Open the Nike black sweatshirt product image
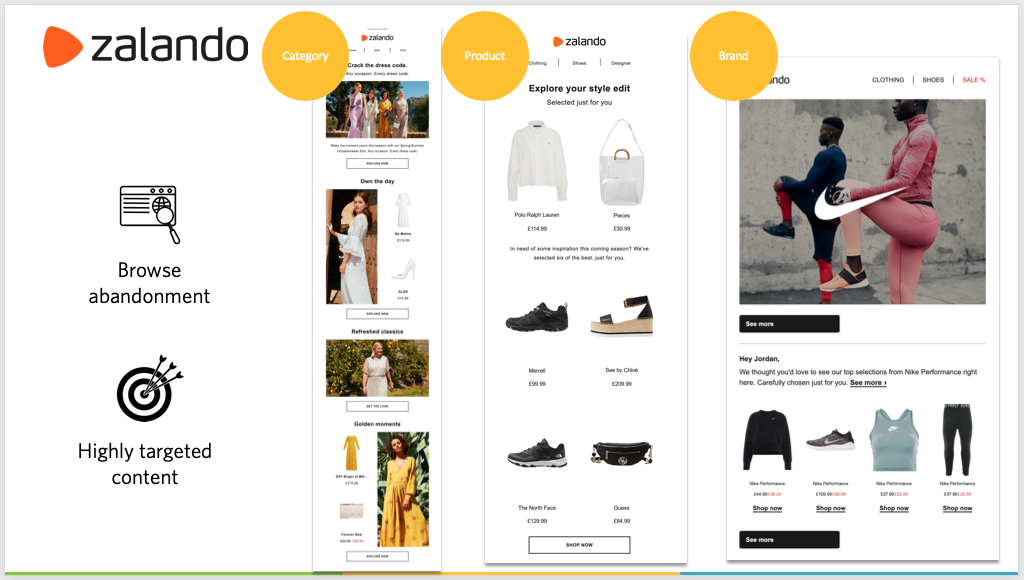The height and width of the screenshot is (580, 1024). coord(767,440)
